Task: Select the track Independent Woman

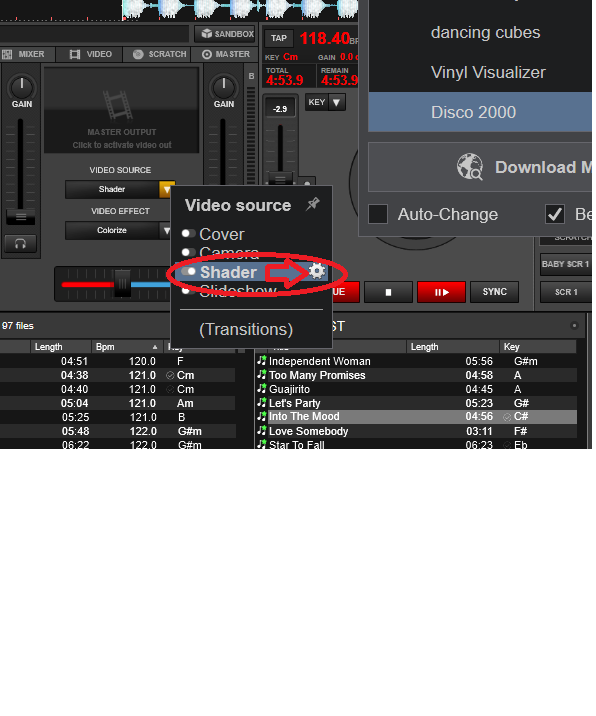Action: coord(416,361)
